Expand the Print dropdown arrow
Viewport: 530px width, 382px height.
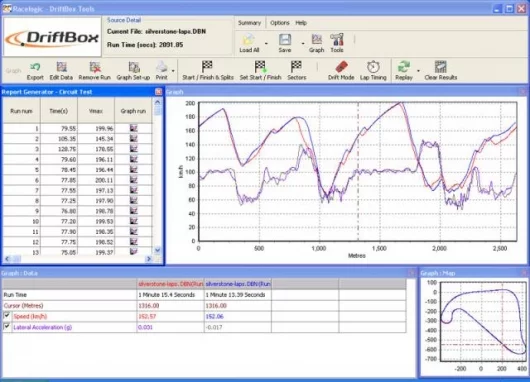(173, 71)
